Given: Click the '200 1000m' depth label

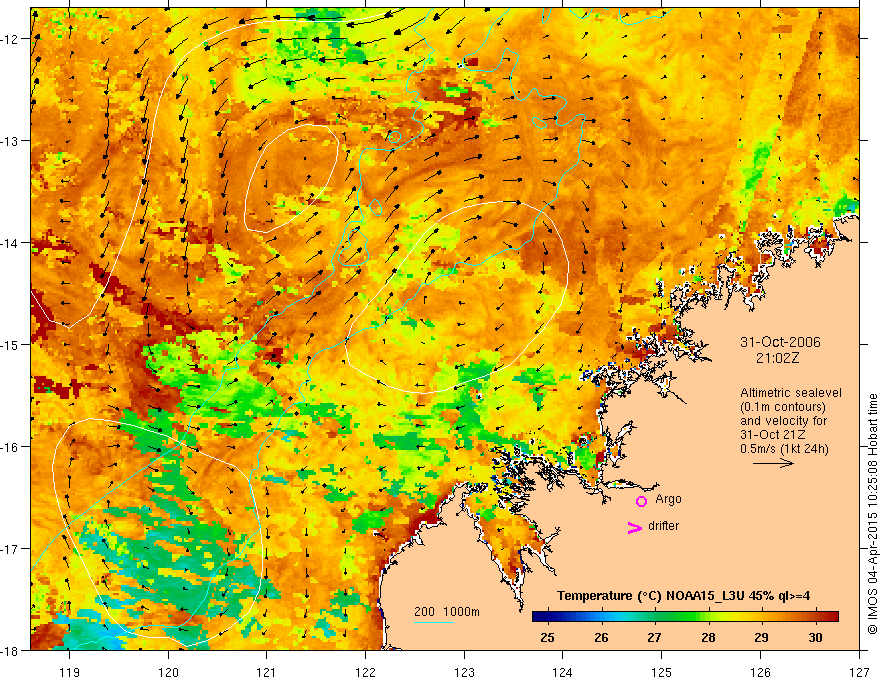Looking at the screenshot, I should click(447, 612).
